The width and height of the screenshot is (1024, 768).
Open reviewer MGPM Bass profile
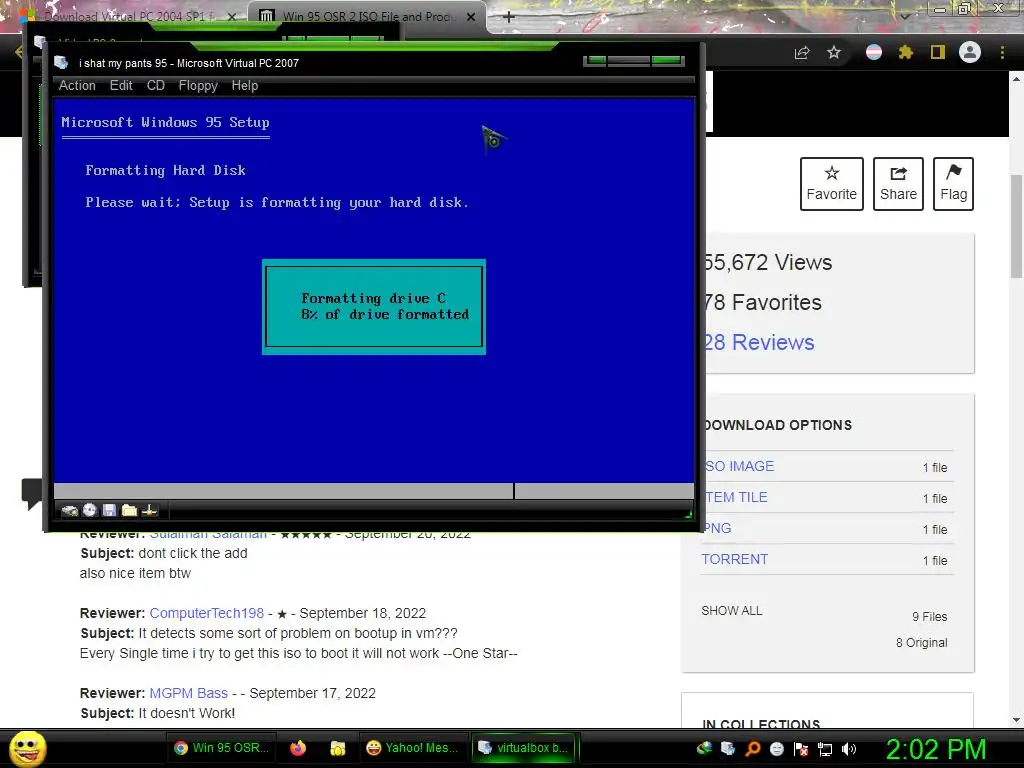pos(189,693)
